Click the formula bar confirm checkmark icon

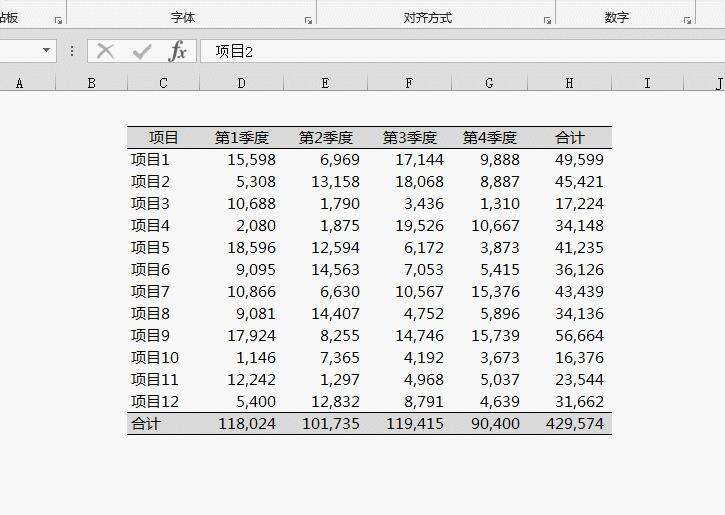141,51
